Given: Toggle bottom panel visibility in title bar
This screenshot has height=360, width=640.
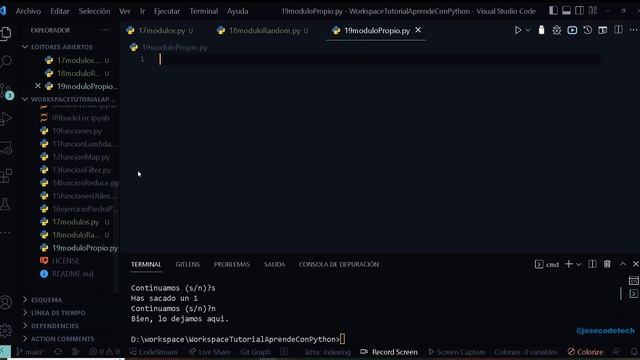Looking at the screenshot, I should [567, 11].
